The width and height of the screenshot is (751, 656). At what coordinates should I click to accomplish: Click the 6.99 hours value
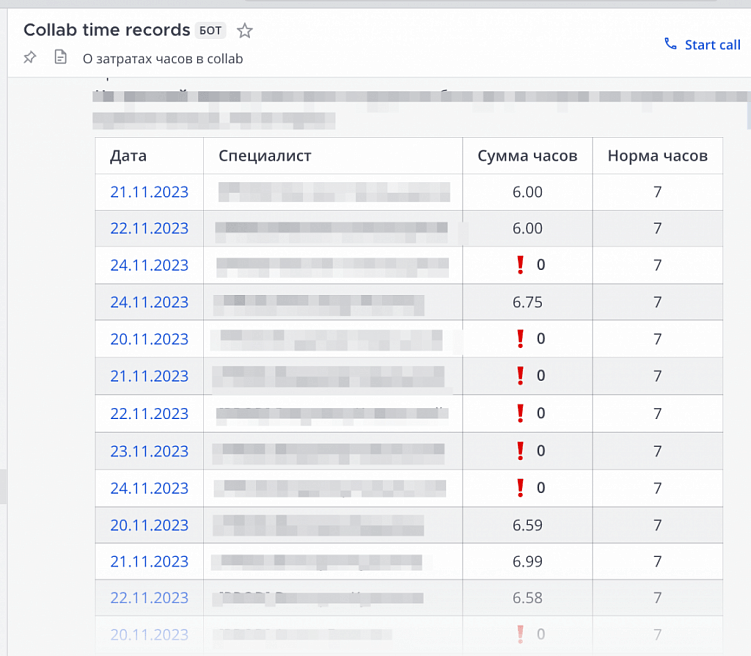527,561
